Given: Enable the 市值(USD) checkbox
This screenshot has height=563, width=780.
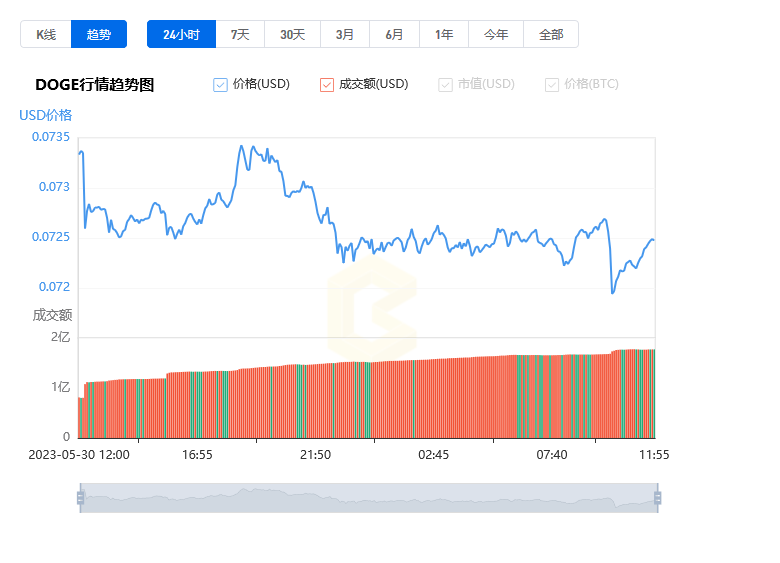Looking at the screenshot, I should click(x=446, y=85).
